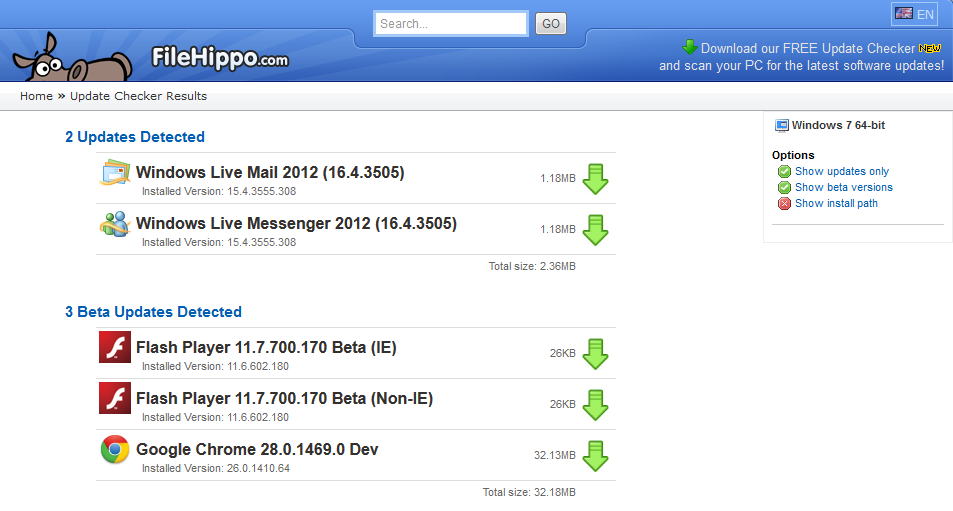This screenshot has width=953, height=511.
Task: Click Total size: 2.36MB text
Action: [x=532, y=266]
